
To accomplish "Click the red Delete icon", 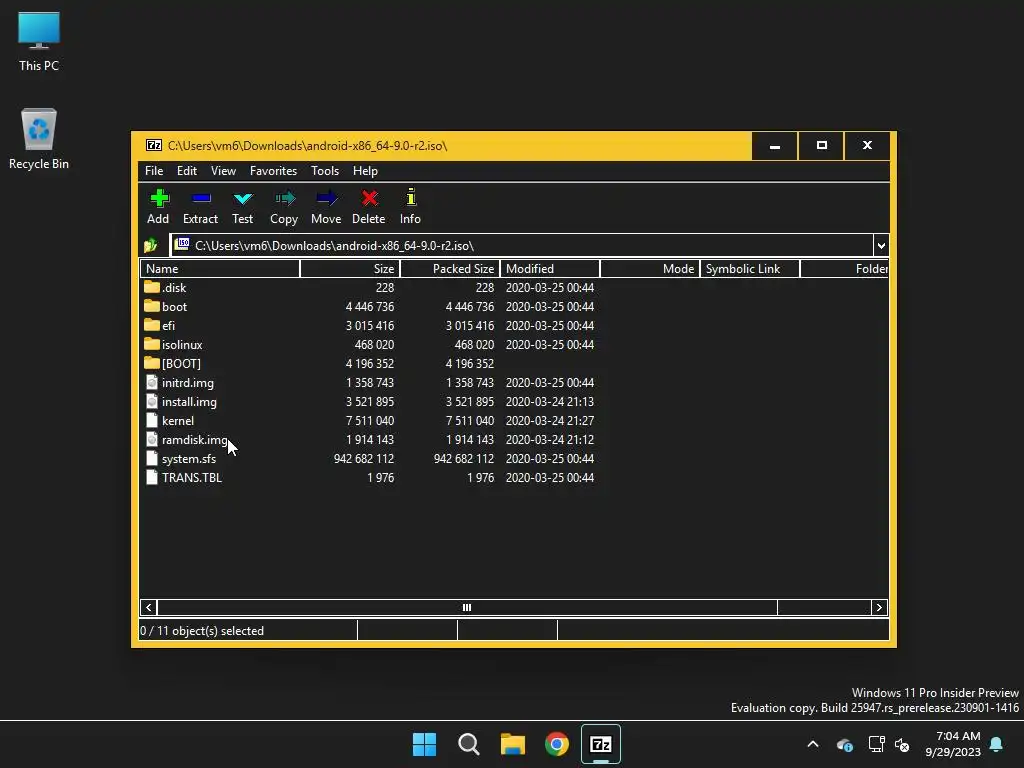I will pyautogui.click(x=369, y=198).
